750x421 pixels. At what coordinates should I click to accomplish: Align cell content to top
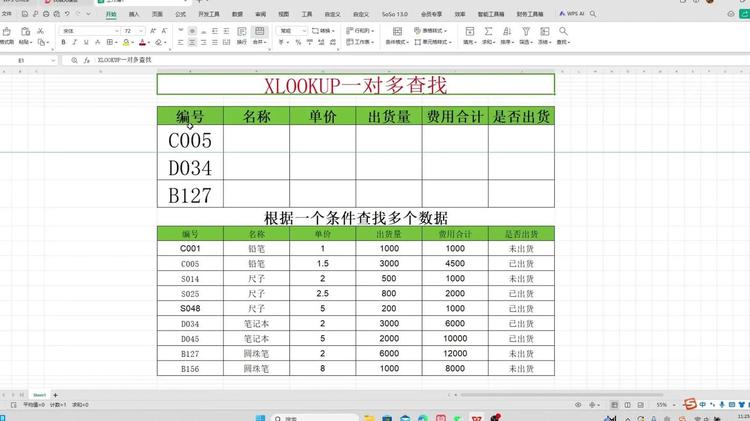coord(181,31)
